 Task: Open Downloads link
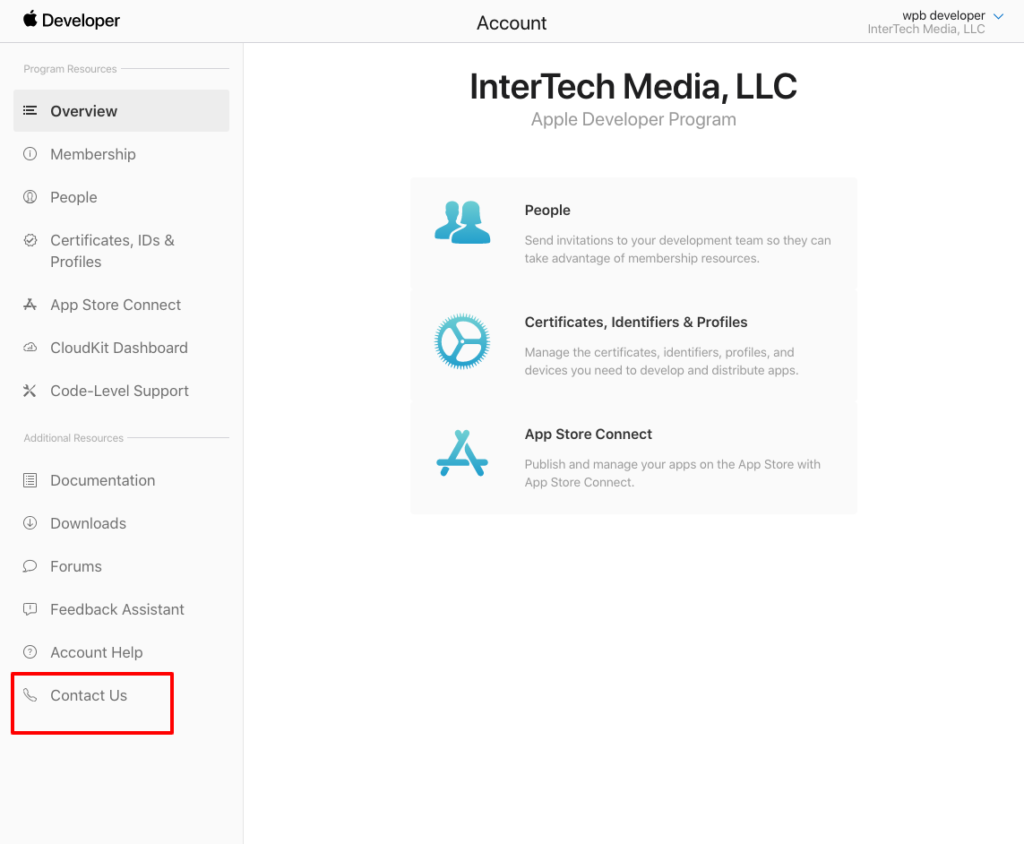pos(88,523)
